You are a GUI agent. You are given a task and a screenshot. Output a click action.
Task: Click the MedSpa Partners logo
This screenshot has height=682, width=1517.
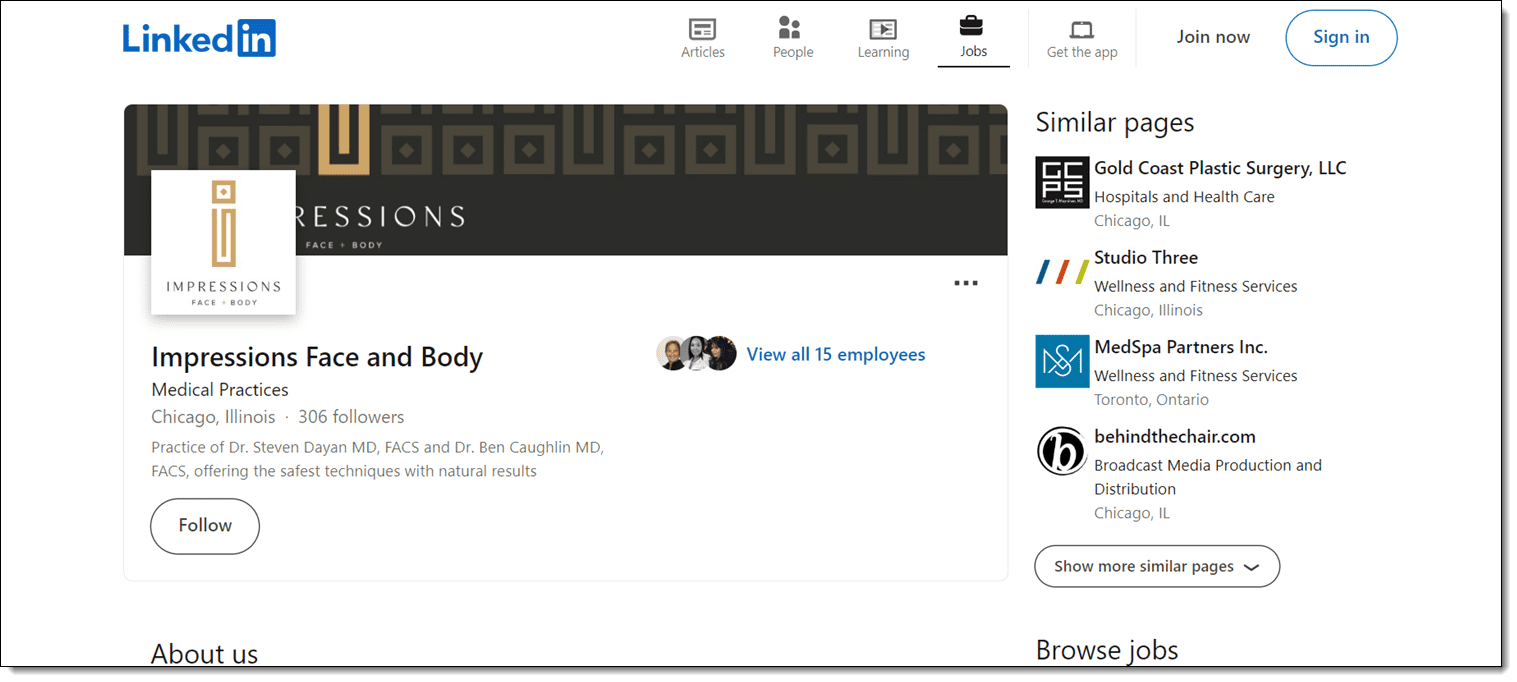1061,361
